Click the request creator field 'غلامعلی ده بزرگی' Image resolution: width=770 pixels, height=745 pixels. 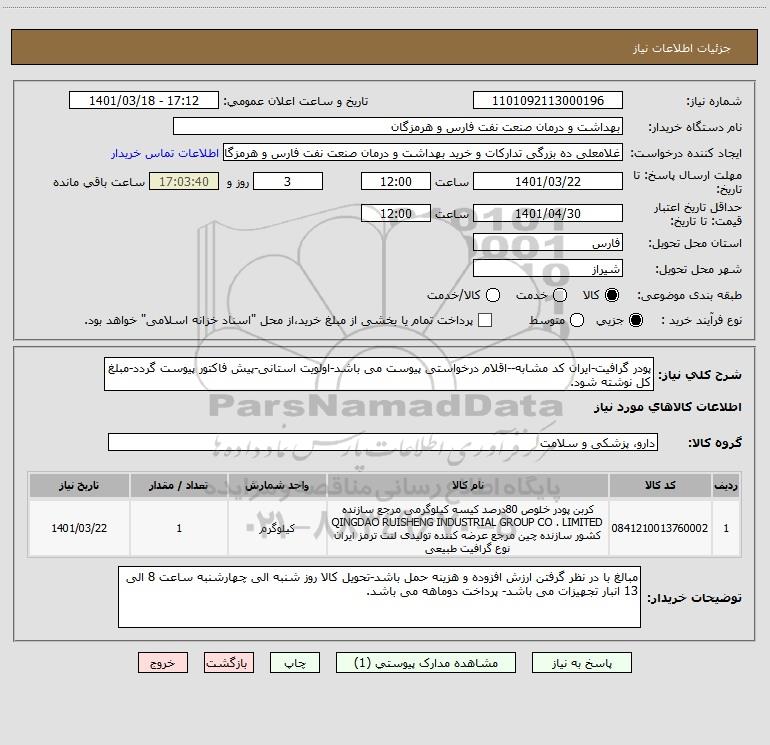coord(423,153)
